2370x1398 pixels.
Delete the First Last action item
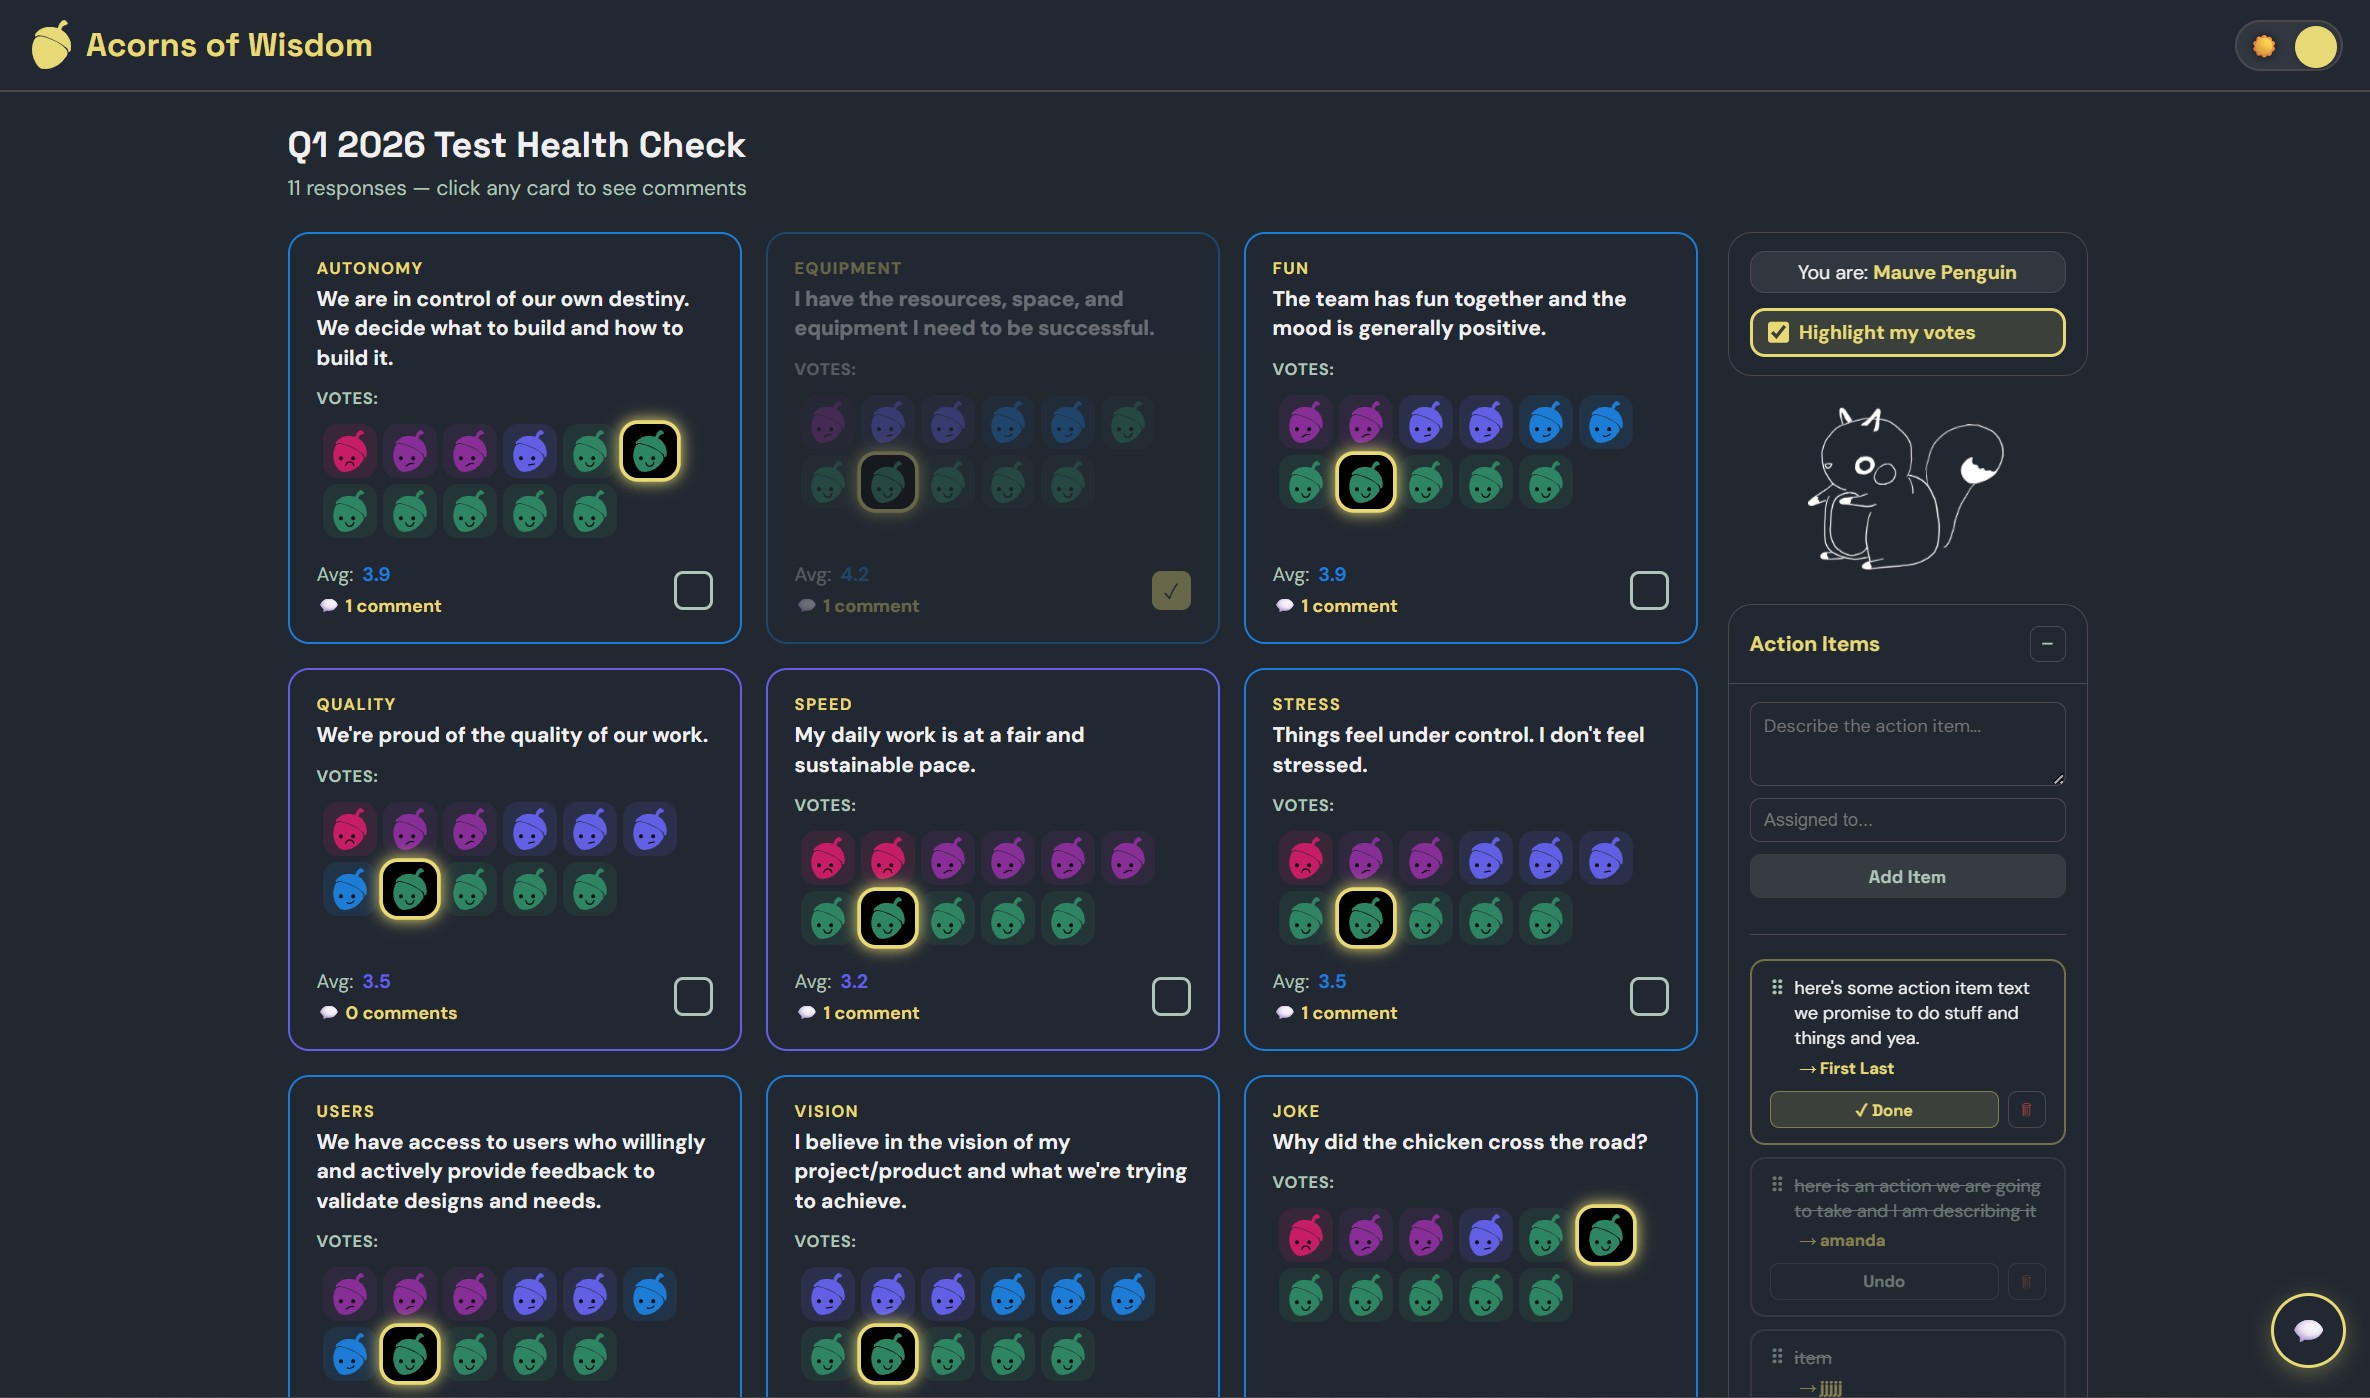2026,1110
